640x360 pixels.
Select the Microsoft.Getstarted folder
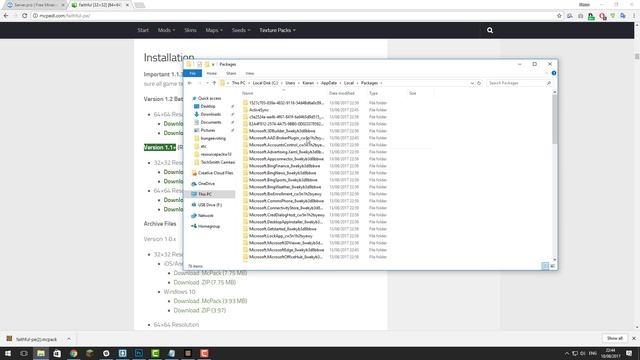(x=282, y=229)
